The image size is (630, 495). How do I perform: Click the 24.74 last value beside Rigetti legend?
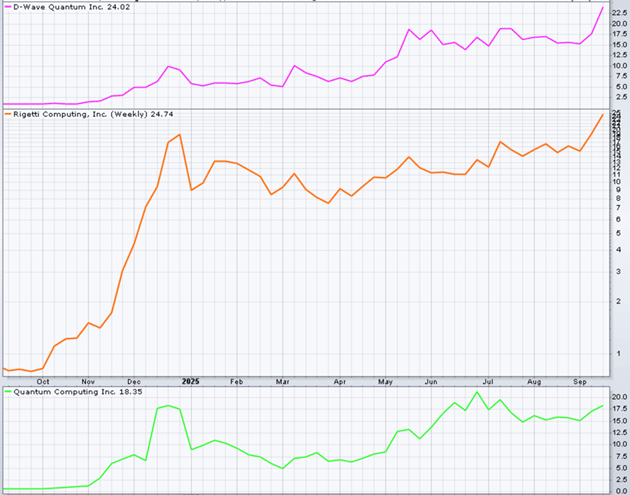tap(162, 114)
